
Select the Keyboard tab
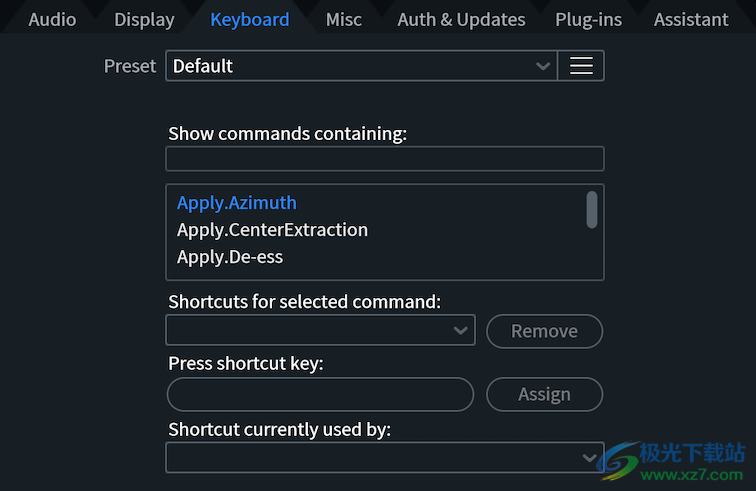(250, 19)
